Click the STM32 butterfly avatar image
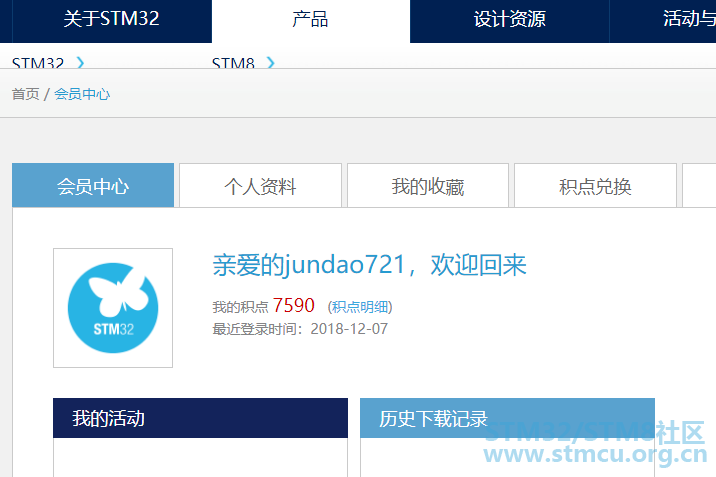The image size is (716, 477). tap(113, 308)
